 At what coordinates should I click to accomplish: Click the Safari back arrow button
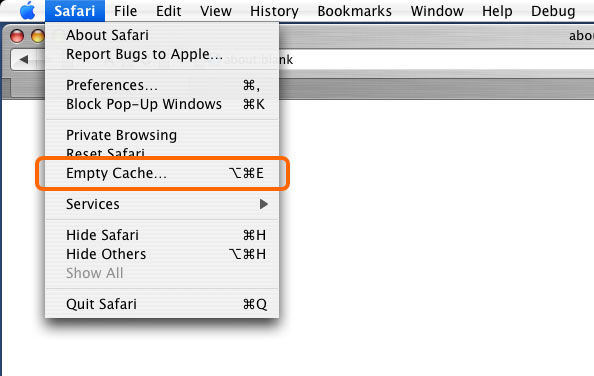tap(24, 59)
